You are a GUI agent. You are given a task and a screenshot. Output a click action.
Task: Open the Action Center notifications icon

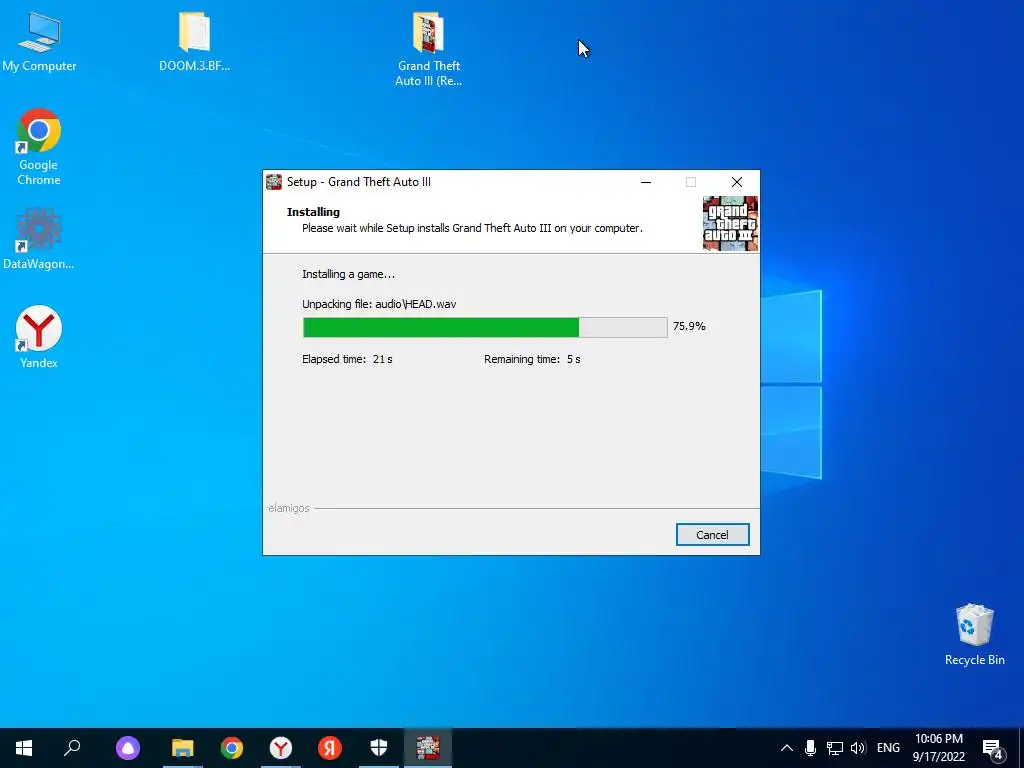coord(992,749)
